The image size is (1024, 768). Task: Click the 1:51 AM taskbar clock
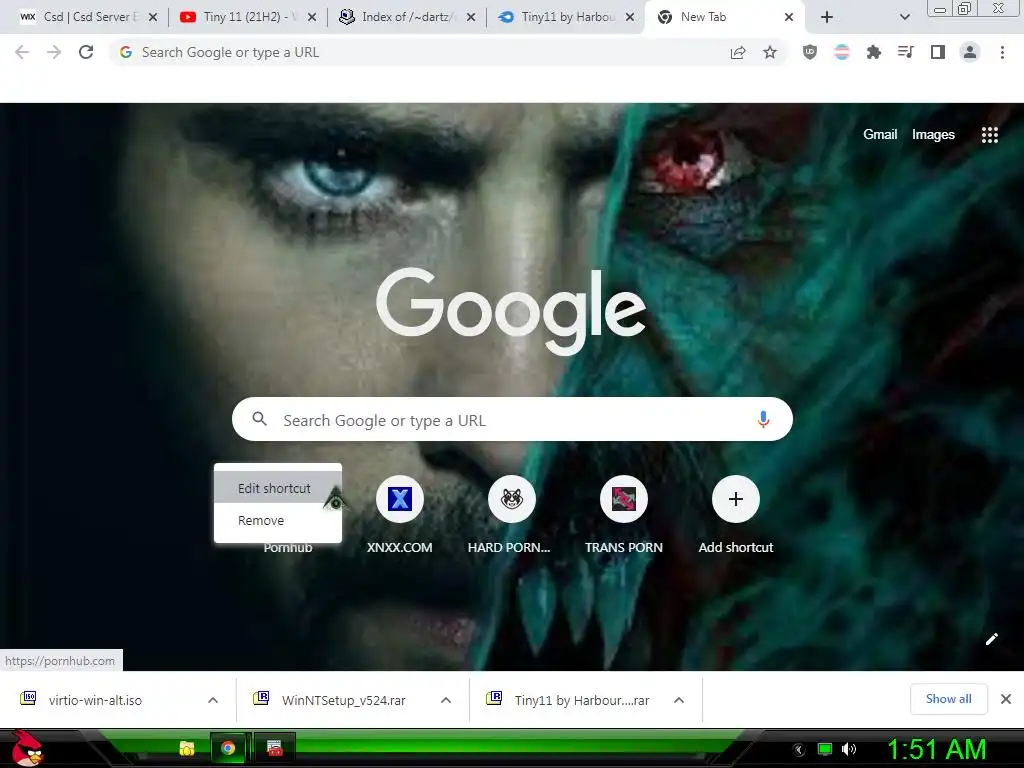point(936,749)
